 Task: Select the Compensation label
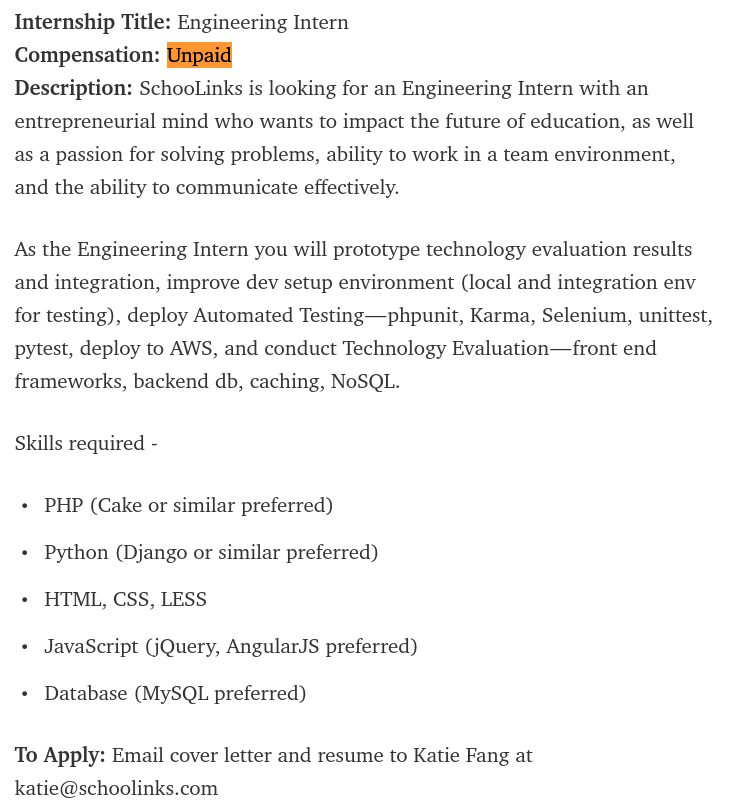click(x=87, y=55)
